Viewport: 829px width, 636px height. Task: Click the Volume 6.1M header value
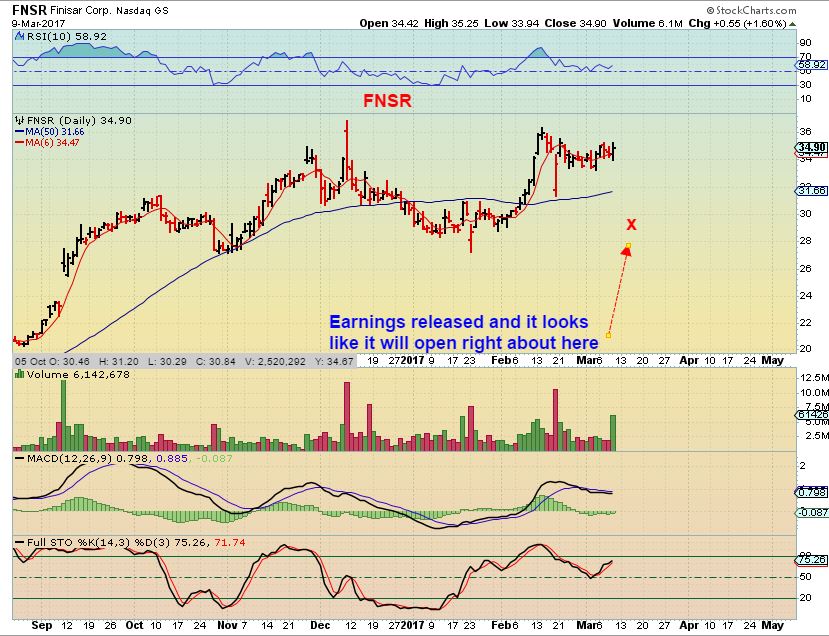648,23
